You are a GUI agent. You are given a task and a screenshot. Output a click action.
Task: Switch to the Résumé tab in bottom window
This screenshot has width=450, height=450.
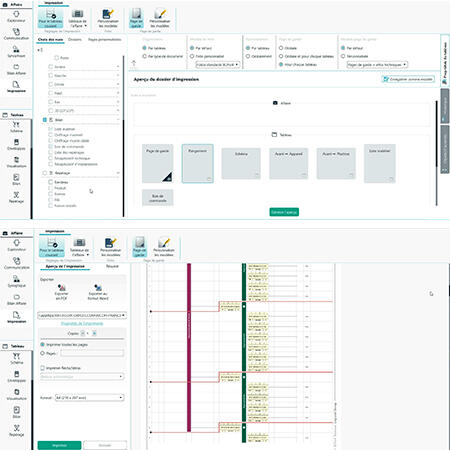[x=112, y=266]
